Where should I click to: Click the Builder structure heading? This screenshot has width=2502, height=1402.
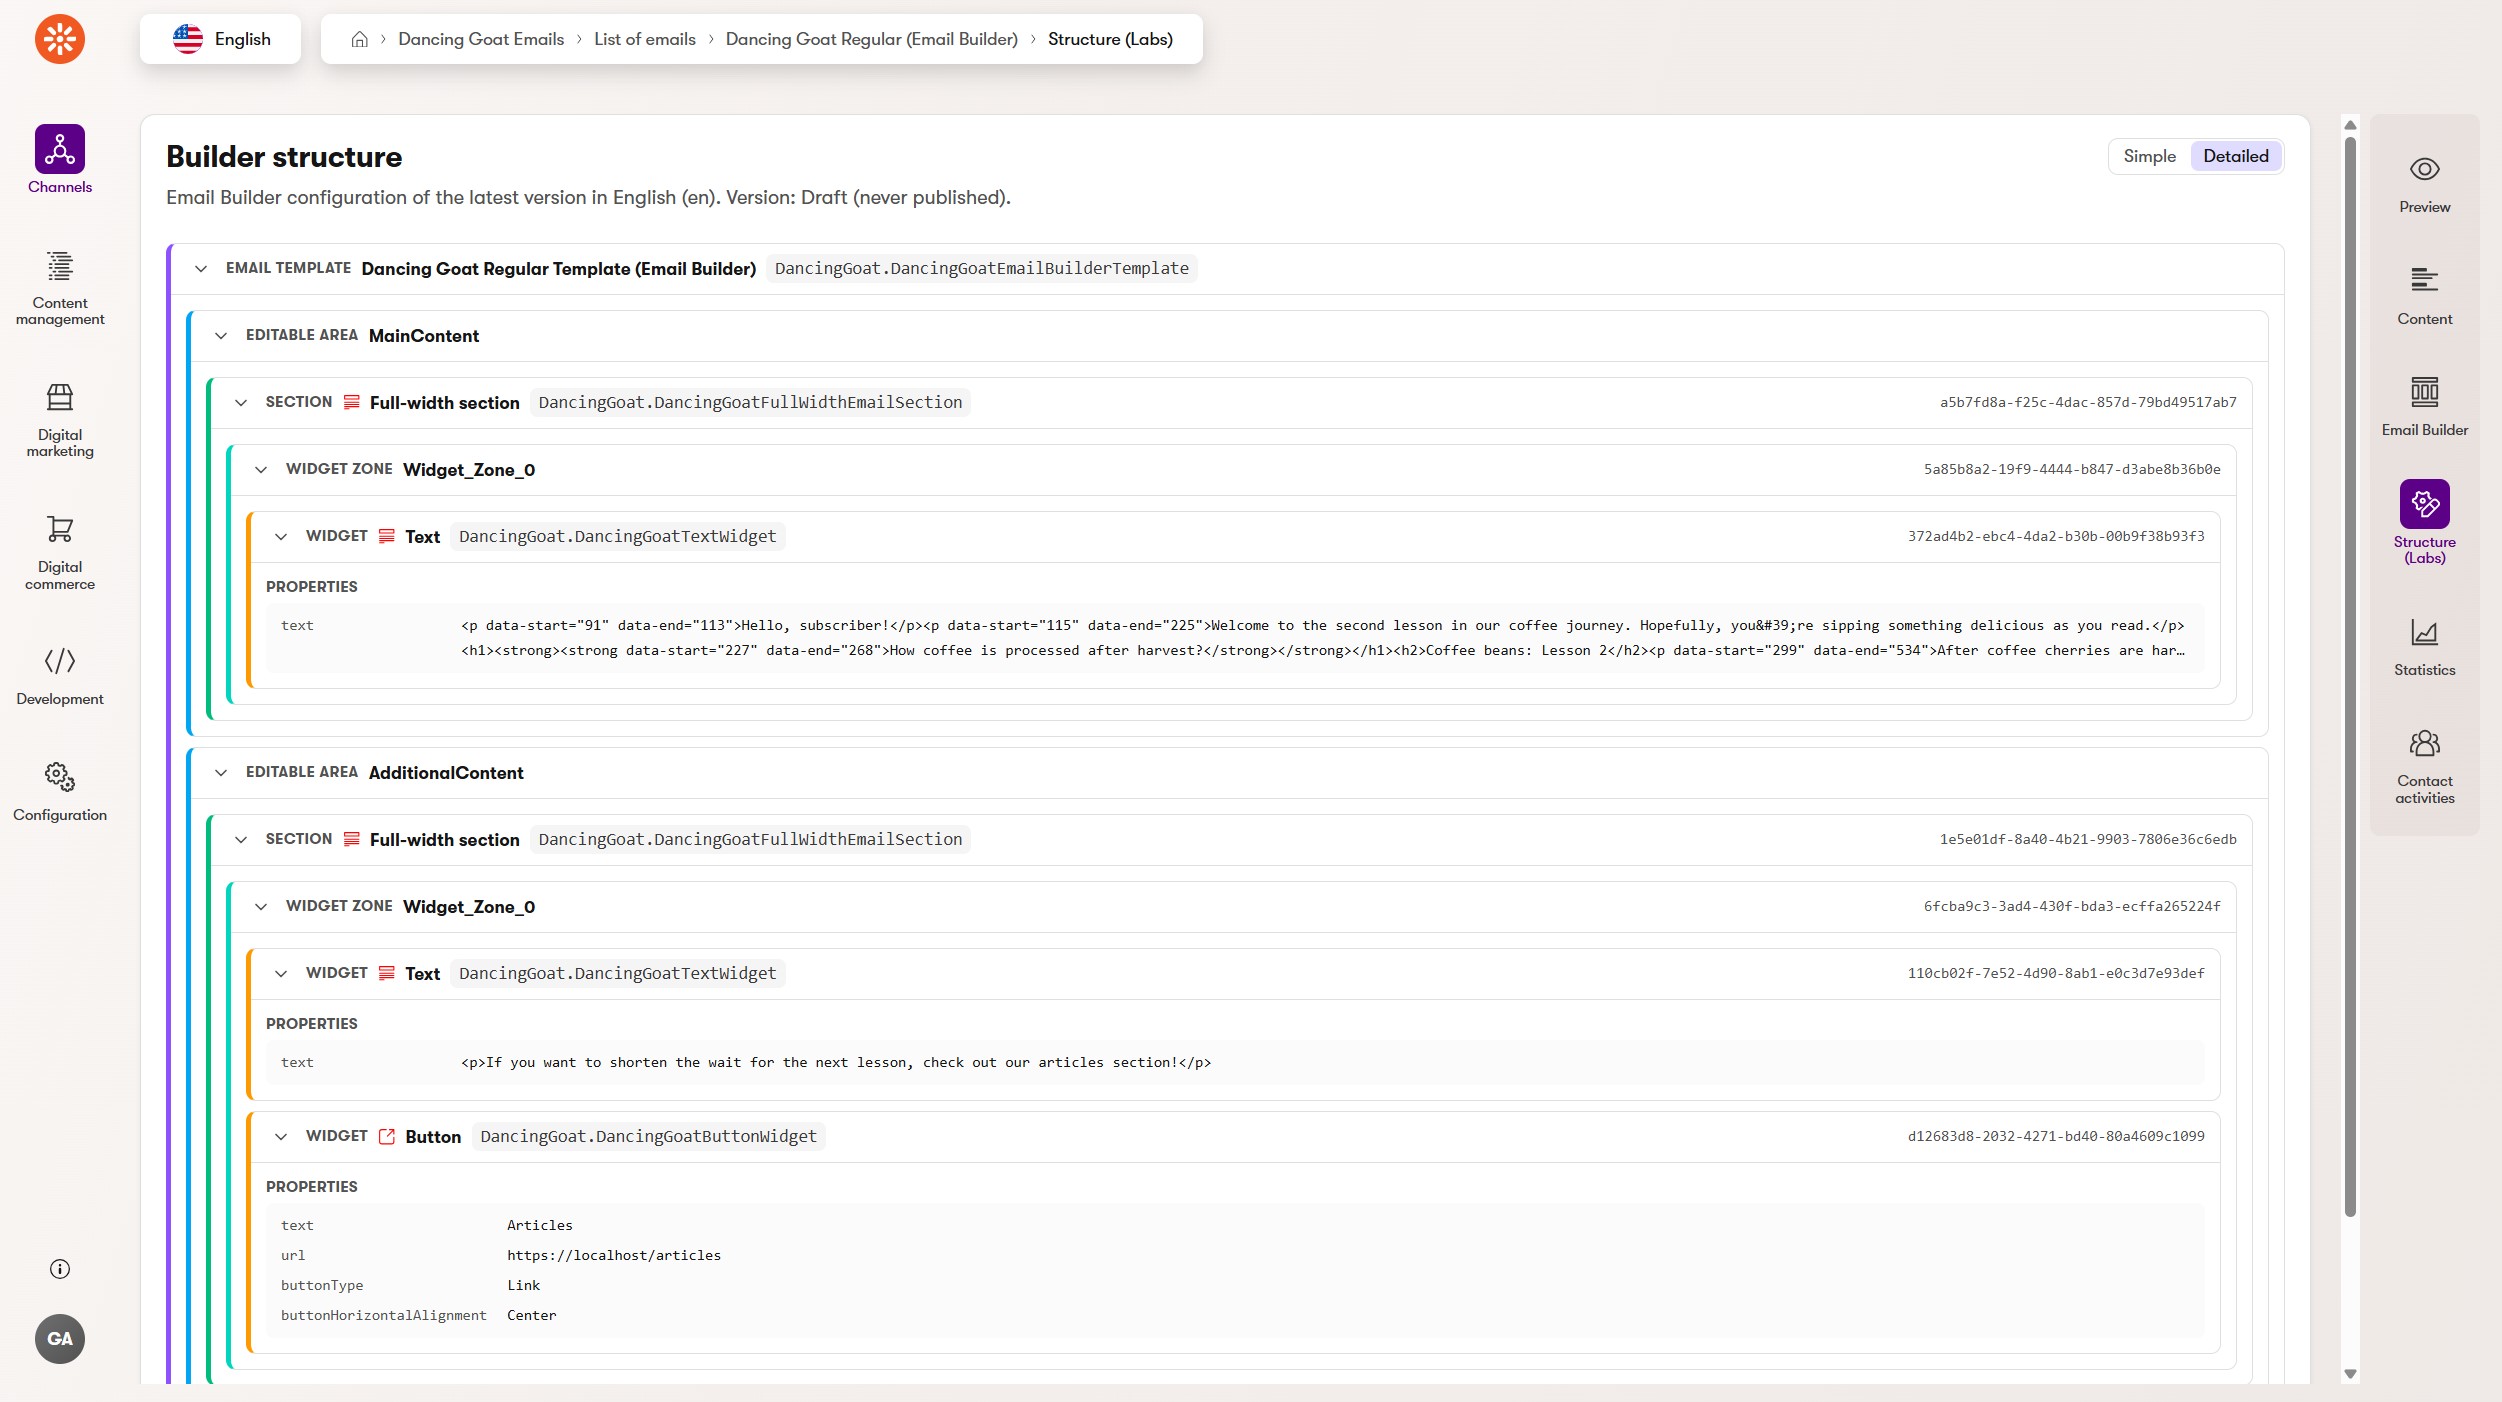tap(284, 157)
